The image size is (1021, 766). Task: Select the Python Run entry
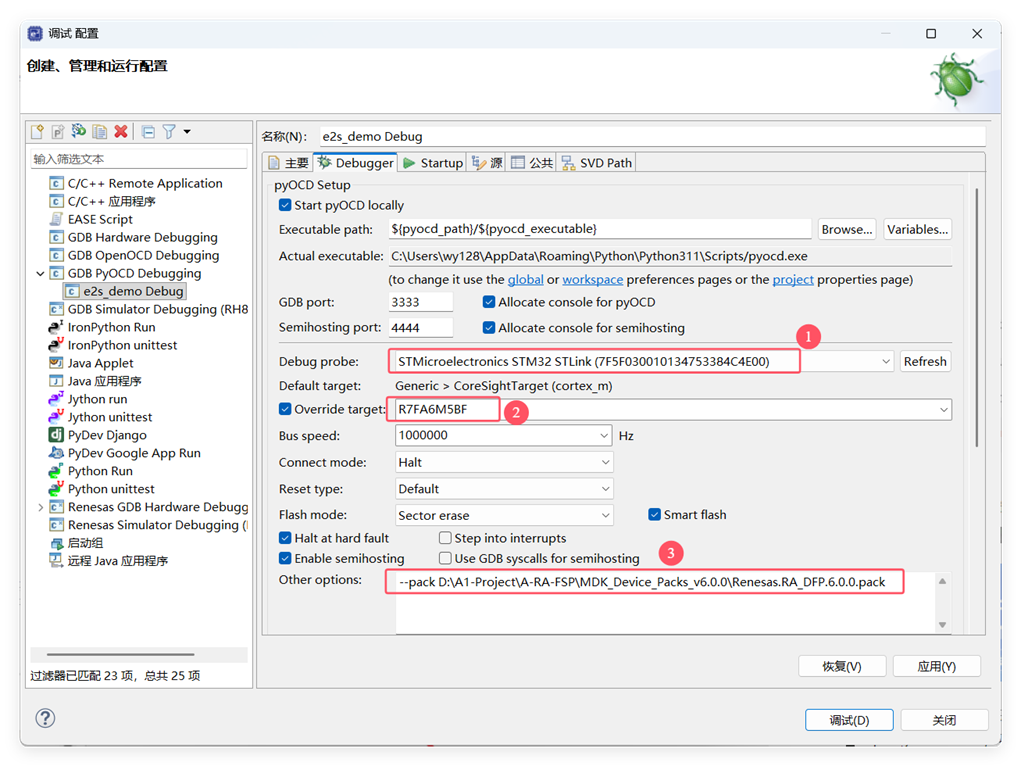tap(100, 471)
